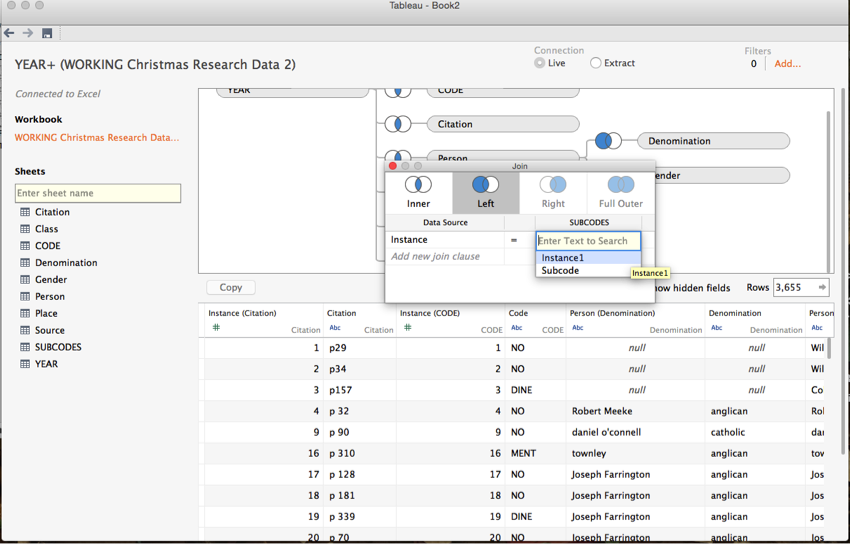Edit the Rows count field
850x544 pixels.
coord(794,287)
